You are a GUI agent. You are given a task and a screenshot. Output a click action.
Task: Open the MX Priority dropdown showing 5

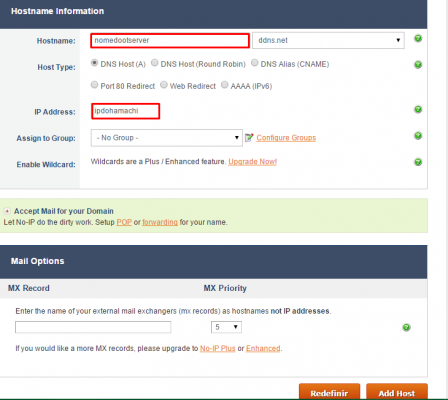pos(226,327)
